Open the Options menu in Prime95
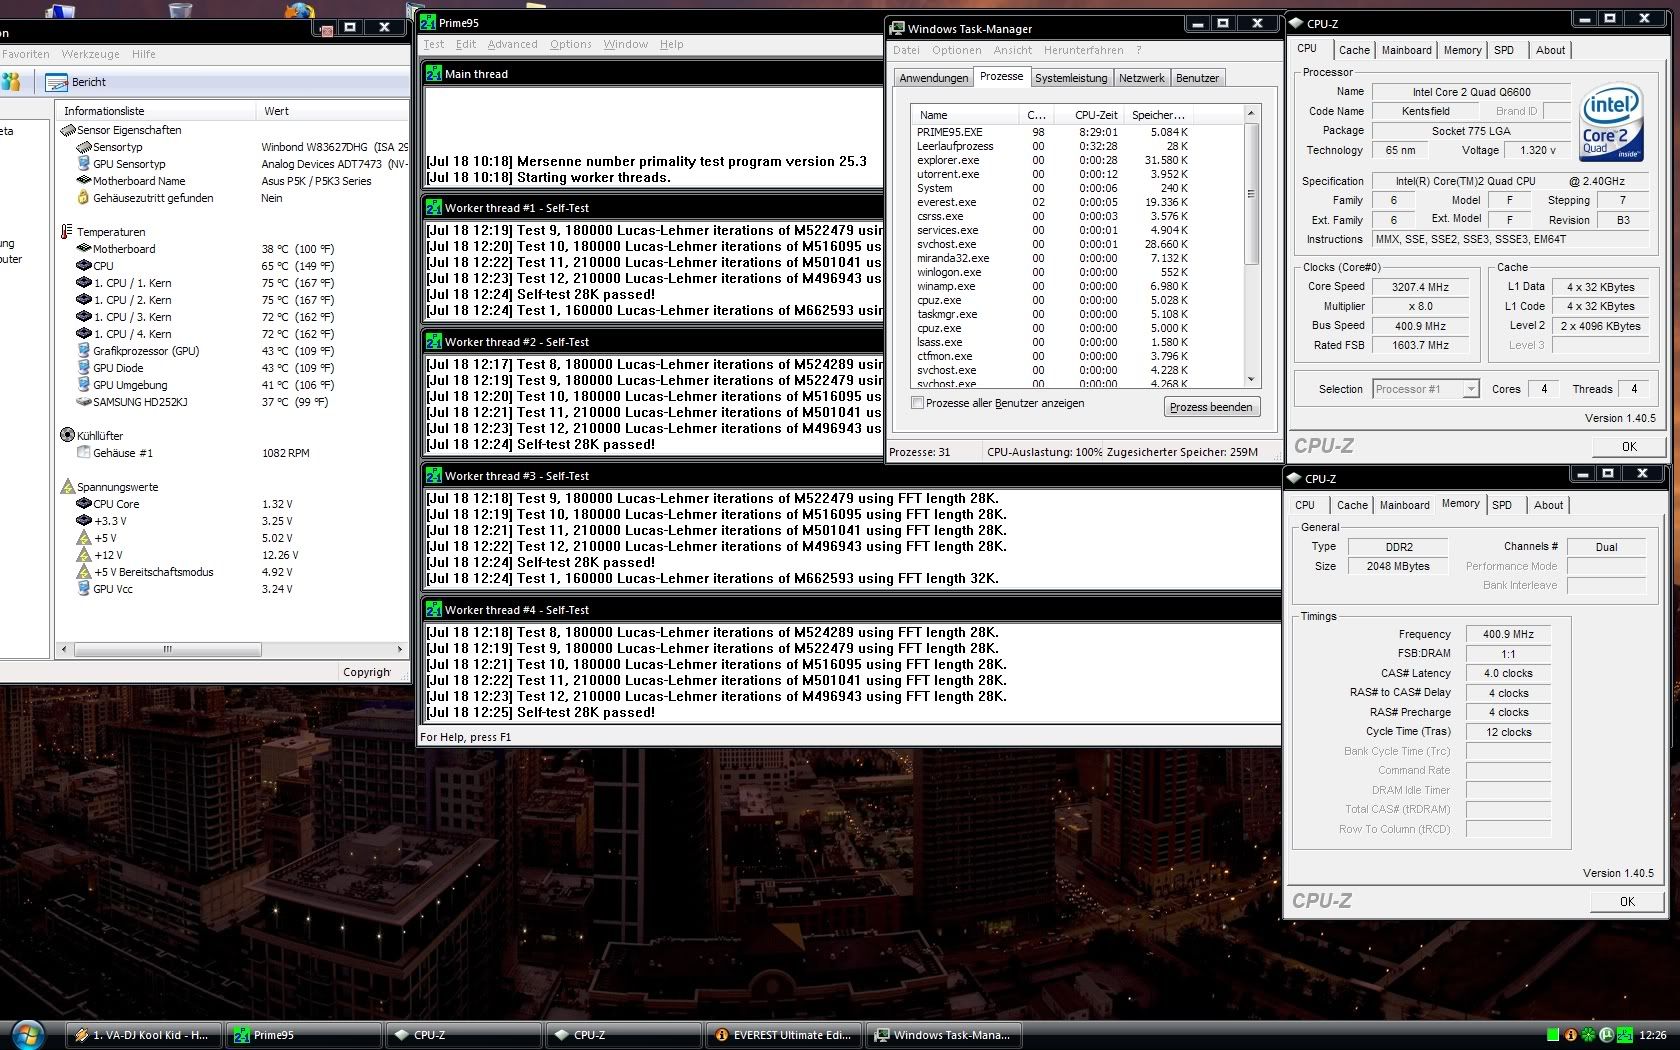Image resolution: width=1680 pixels, height=1050 pixels. point(570,44)
